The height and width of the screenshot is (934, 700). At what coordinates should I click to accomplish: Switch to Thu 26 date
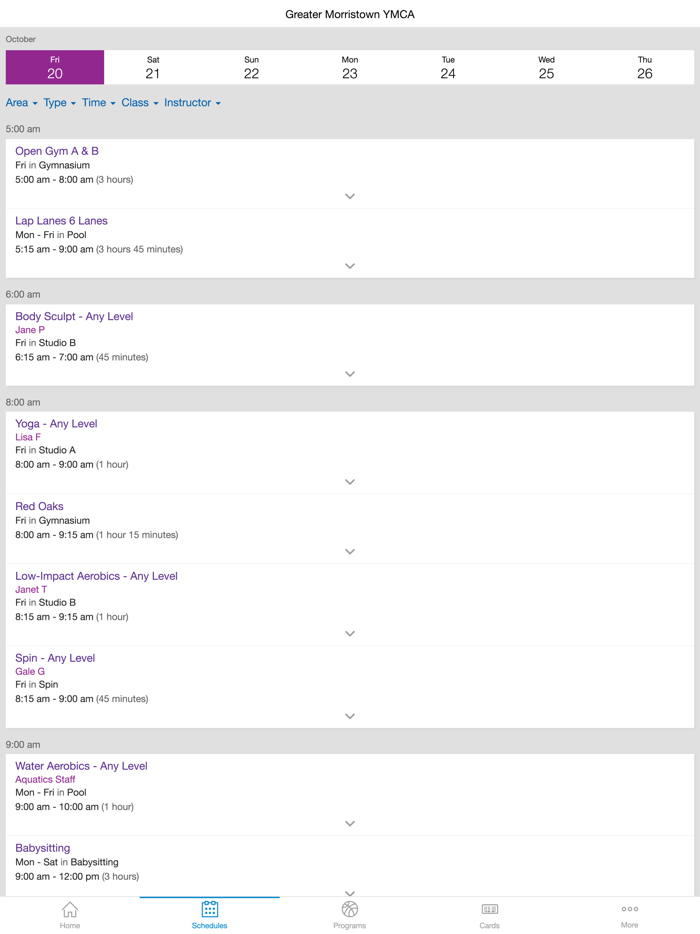point(645,68)
